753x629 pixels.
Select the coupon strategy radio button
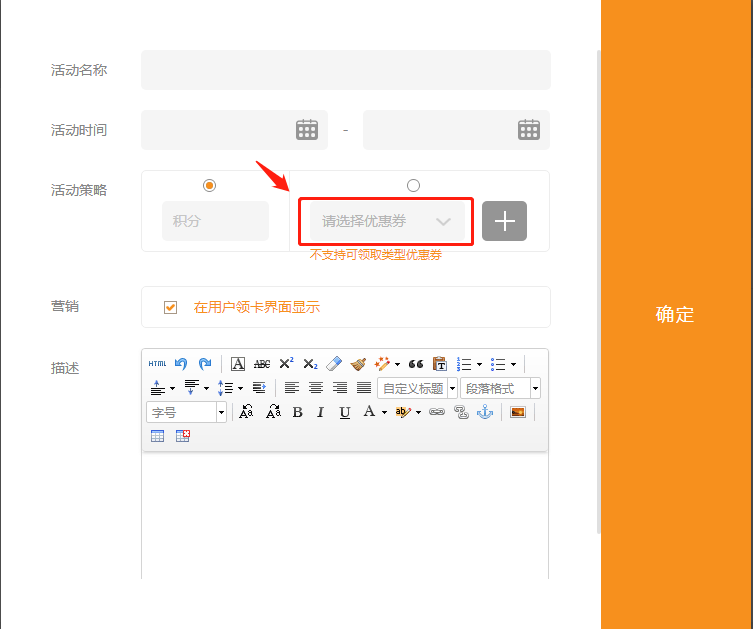click(414, 185)
